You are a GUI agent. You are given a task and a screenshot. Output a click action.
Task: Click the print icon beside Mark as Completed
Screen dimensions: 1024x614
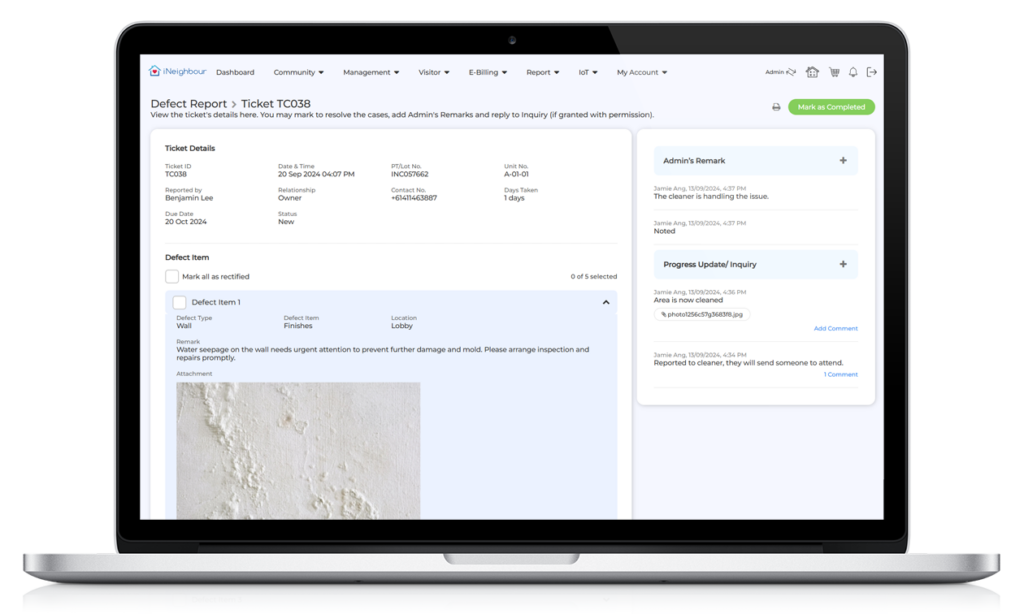point(776,107)
